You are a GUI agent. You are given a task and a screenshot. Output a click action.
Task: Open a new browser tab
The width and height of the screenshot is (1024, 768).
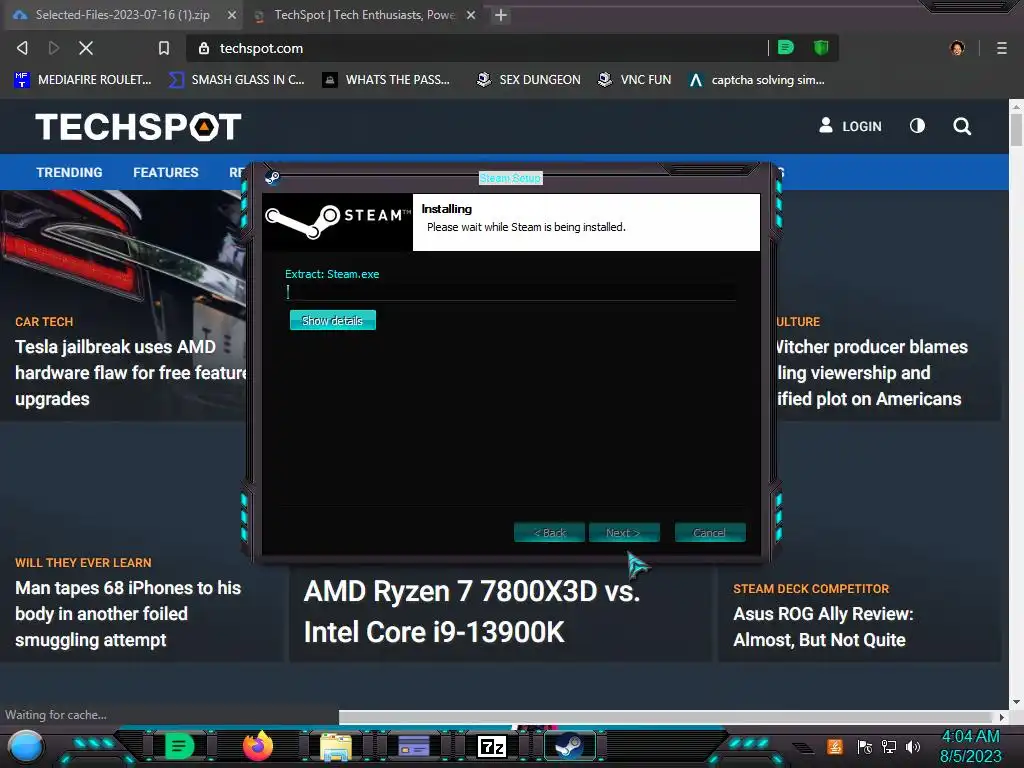(x=501, y=15)
